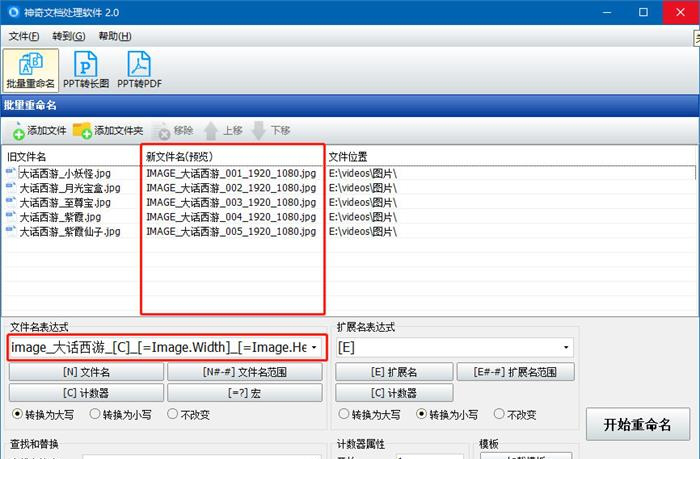
Task: Open the 文件(F) menu
Action: click(24, 36)
